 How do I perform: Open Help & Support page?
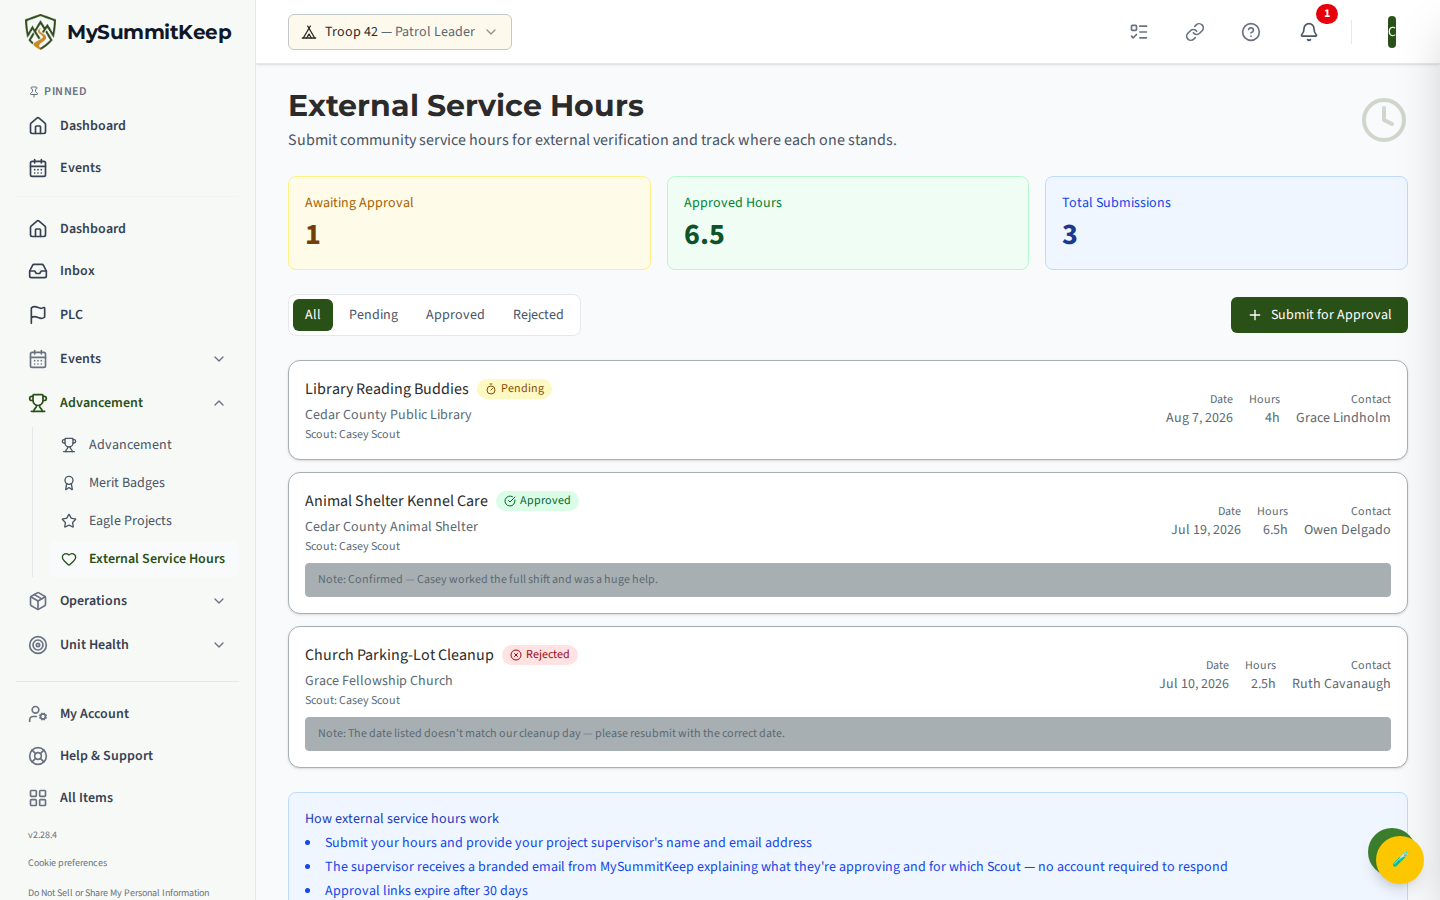tap(128, 755)
